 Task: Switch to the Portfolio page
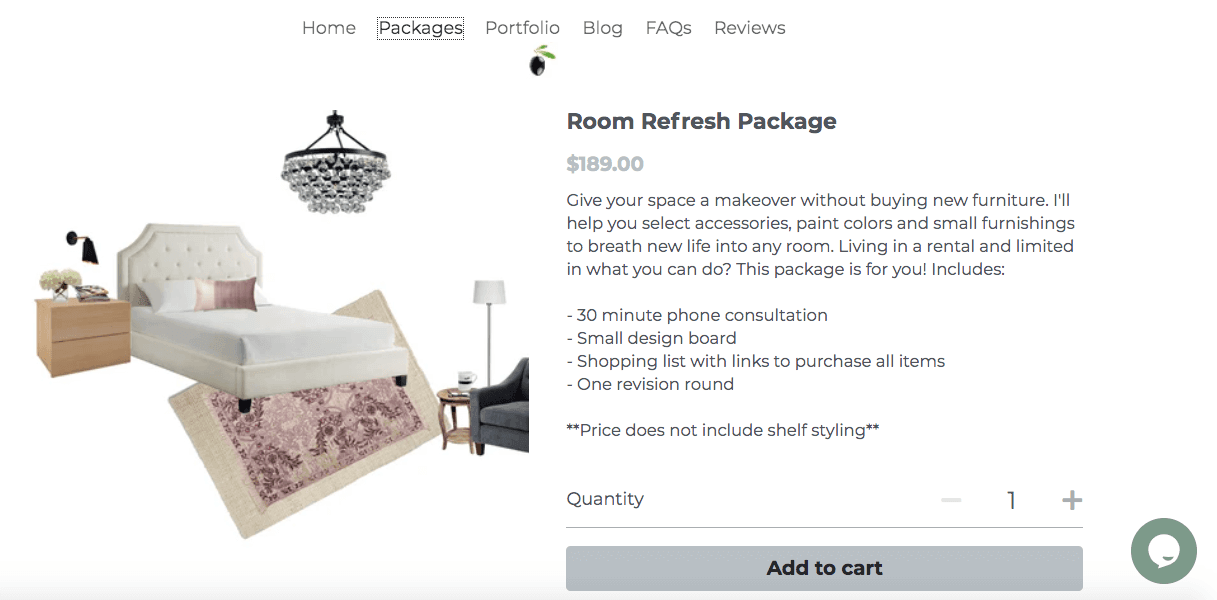coord(522,27)
